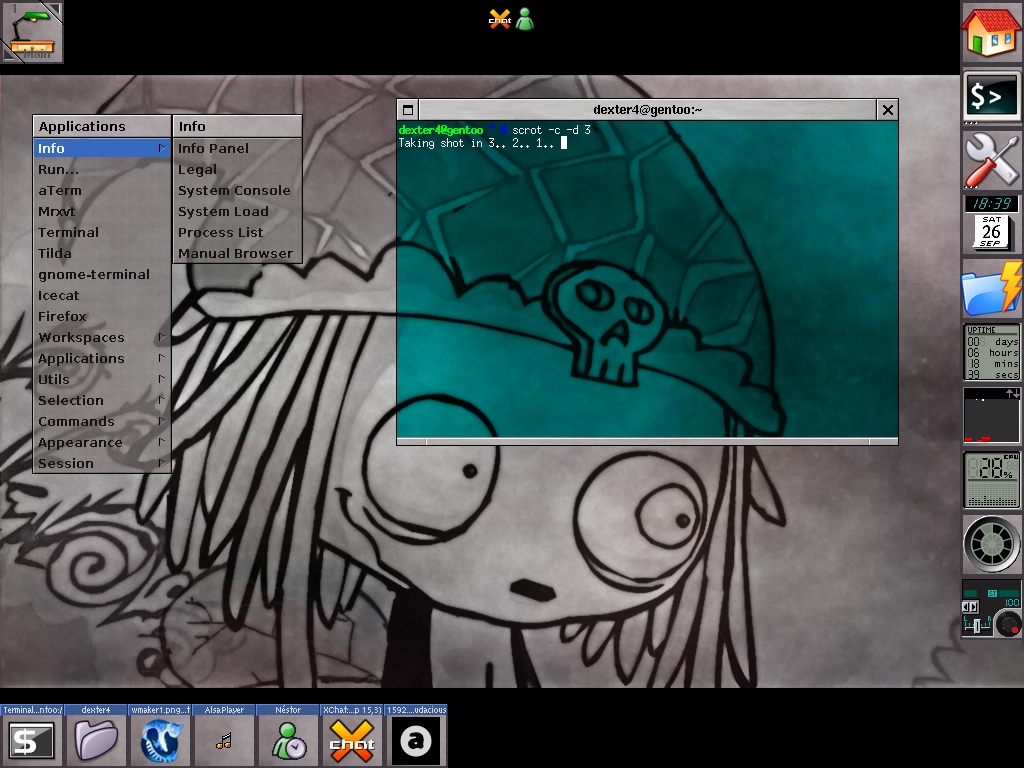Image resolution: width=1024 pixels, height=768 pixels.
Task: Open Process List entry
Action: click(238, 232)
